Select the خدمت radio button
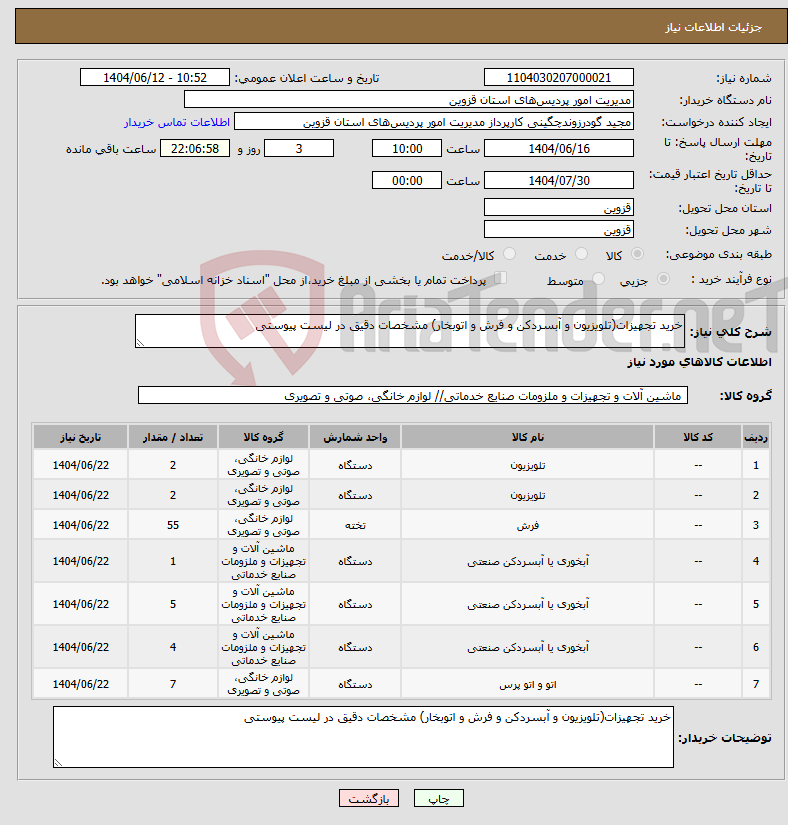 tap(581, 254)
